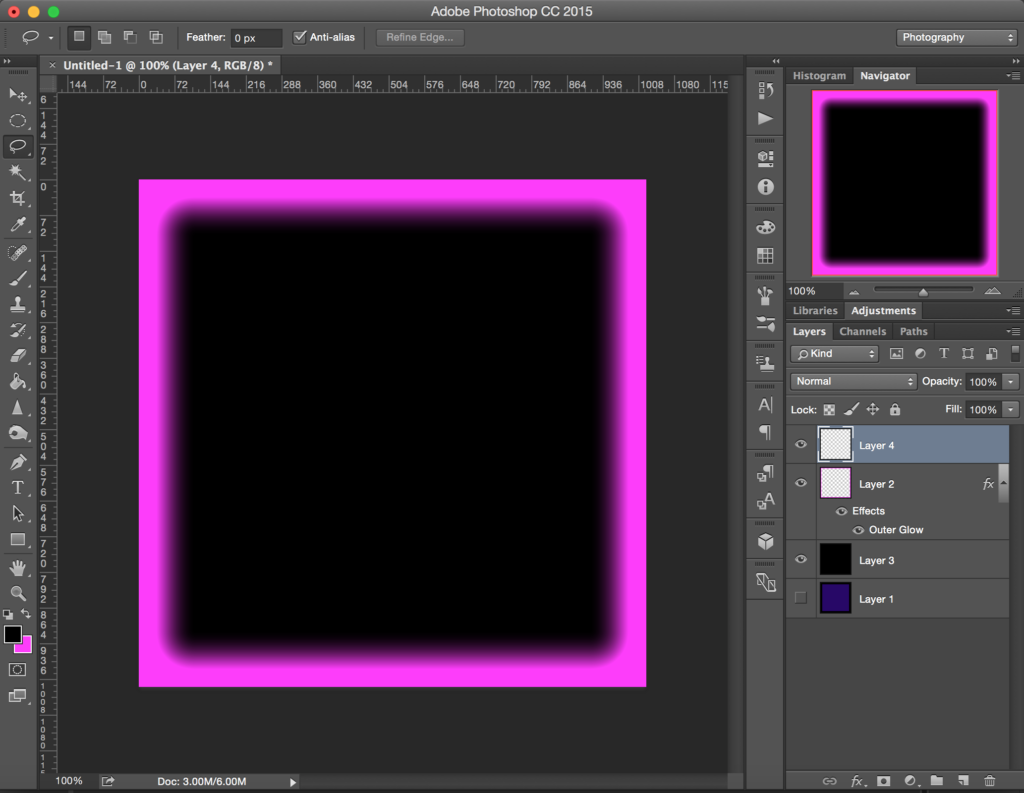The height and width of the screenshot is (793, 1024).
Task: Open the 3D panel icon
Action: (x=765, y=542)
